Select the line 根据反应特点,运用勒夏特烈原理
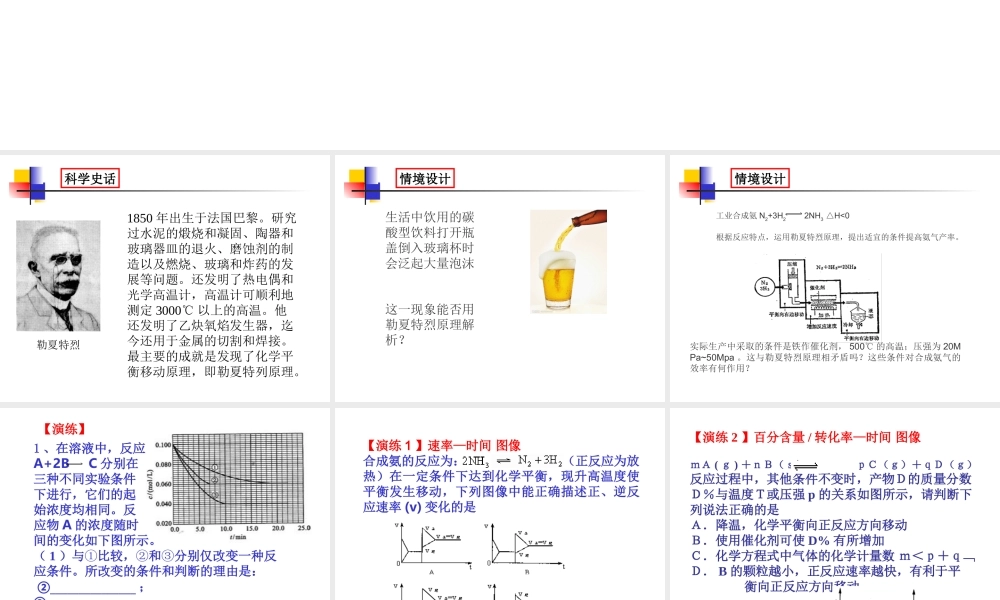 pyautogui.click(x=838, y=237)
